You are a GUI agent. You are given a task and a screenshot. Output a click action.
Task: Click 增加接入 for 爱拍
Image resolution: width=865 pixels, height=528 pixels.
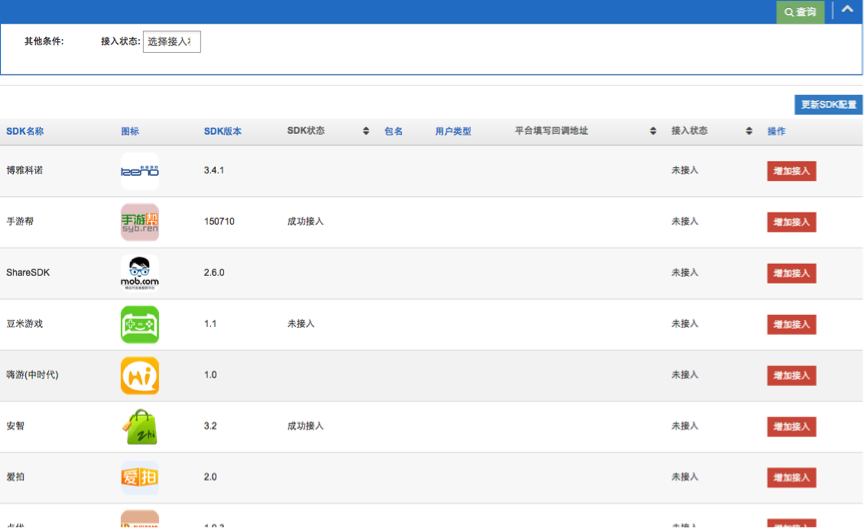[x=791, y=478]
